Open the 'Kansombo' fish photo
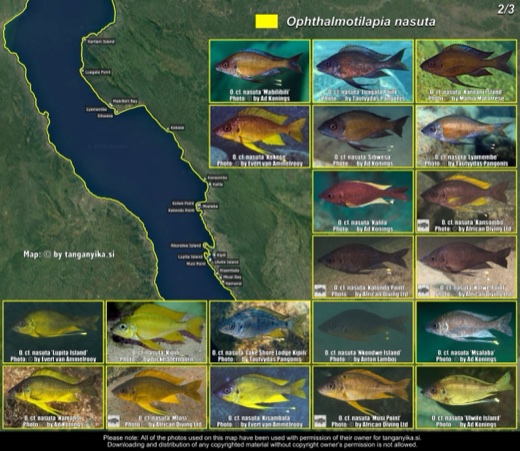Screen dimensions: 520x451 466,202
